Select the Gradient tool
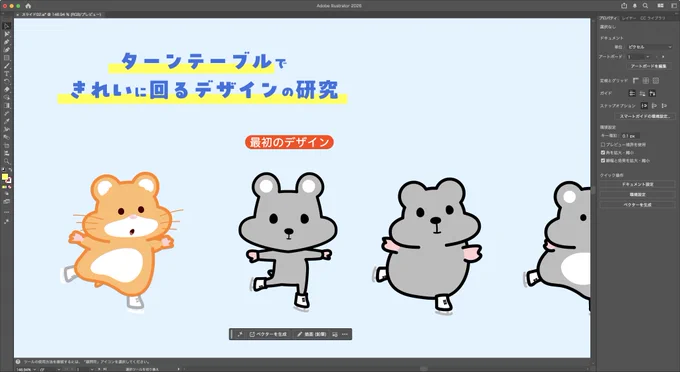The image size is (680, 372). coord(7,106)
